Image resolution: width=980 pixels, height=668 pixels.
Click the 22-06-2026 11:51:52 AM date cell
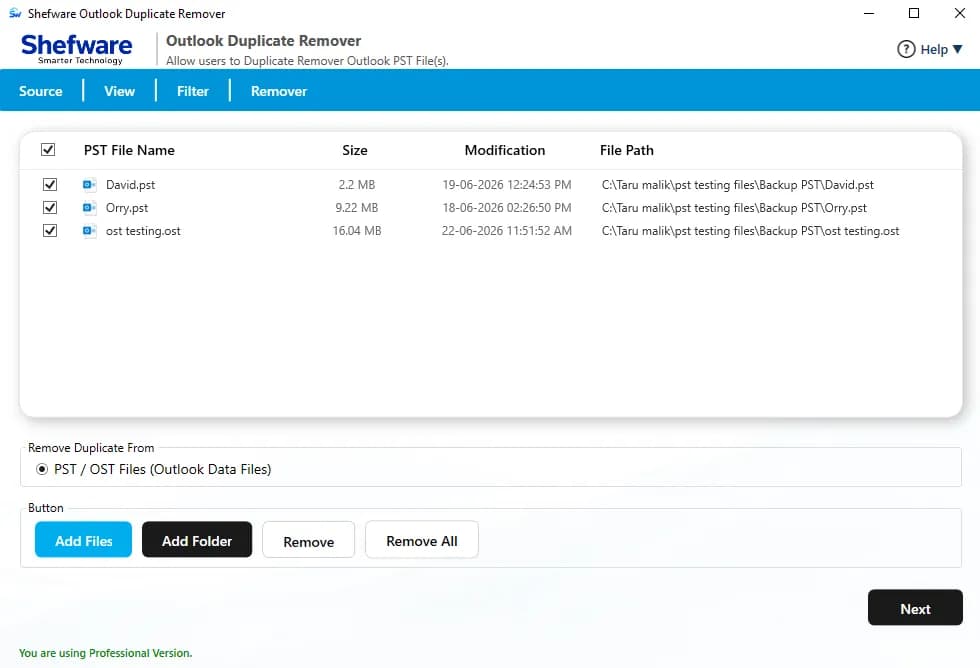tap(507, 231)
